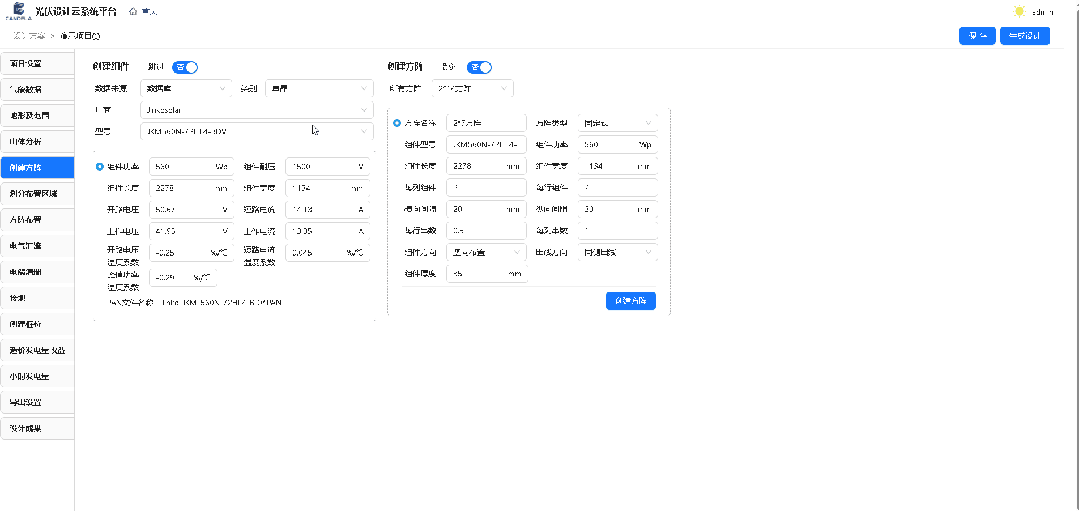Open the 划分布置区域 sidebar item

point(37,194)
